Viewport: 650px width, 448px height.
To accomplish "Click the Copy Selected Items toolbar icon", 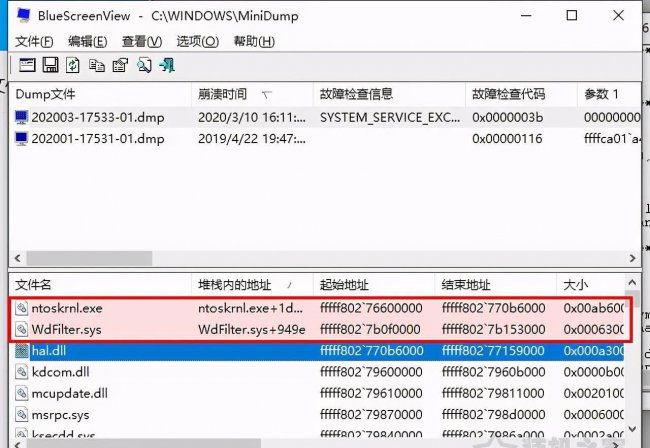I will click(97, 65).
